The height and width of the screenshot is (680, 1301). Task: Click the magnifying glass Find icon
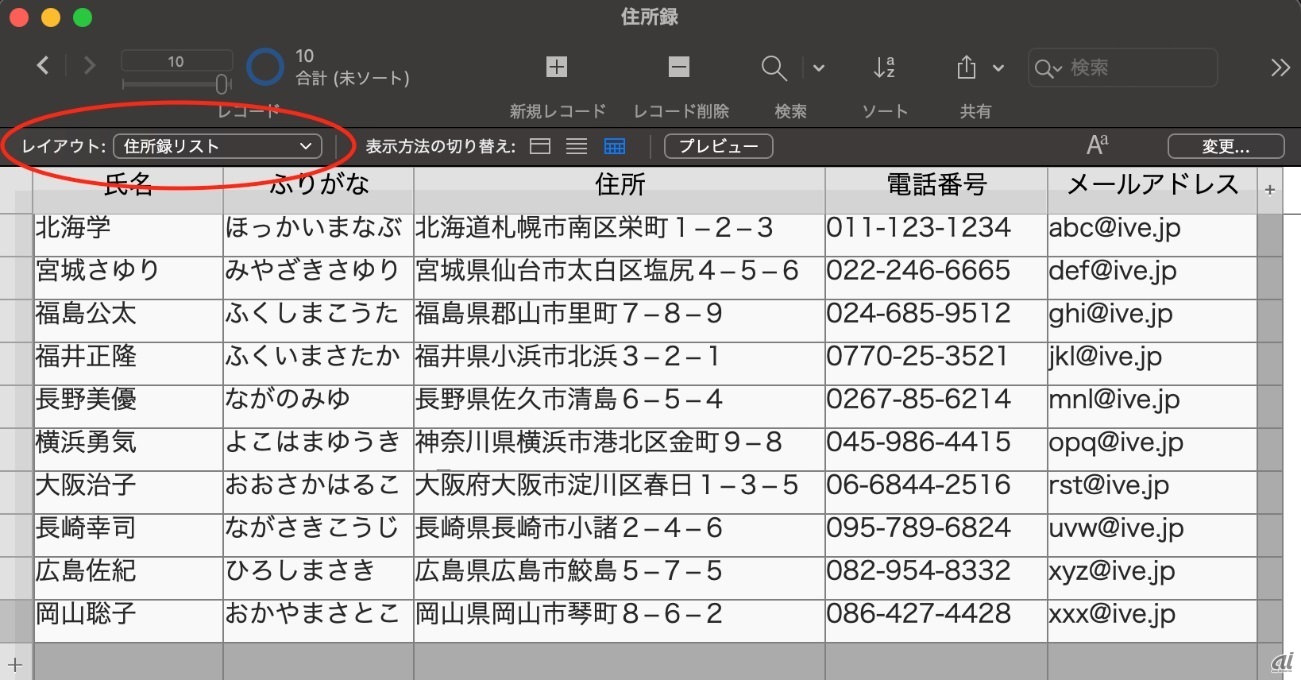(773, 67)
